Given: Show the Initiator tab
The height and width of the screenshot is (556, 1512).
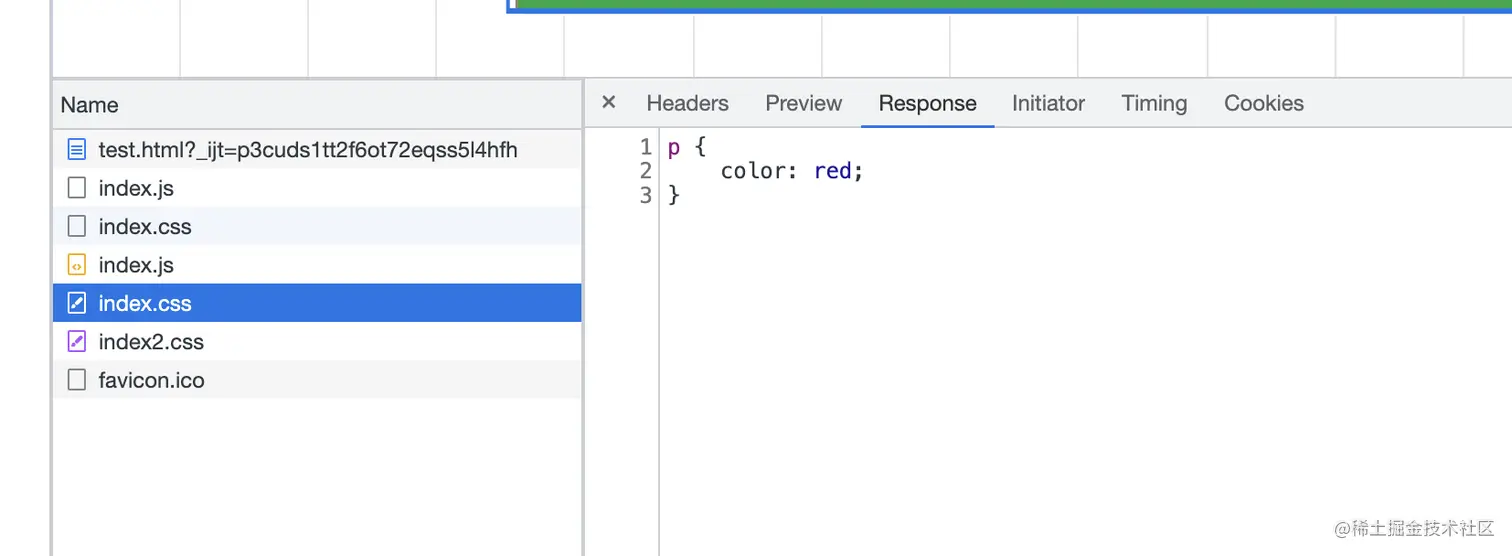Looking at the screenshot, I should [1048, 103].
